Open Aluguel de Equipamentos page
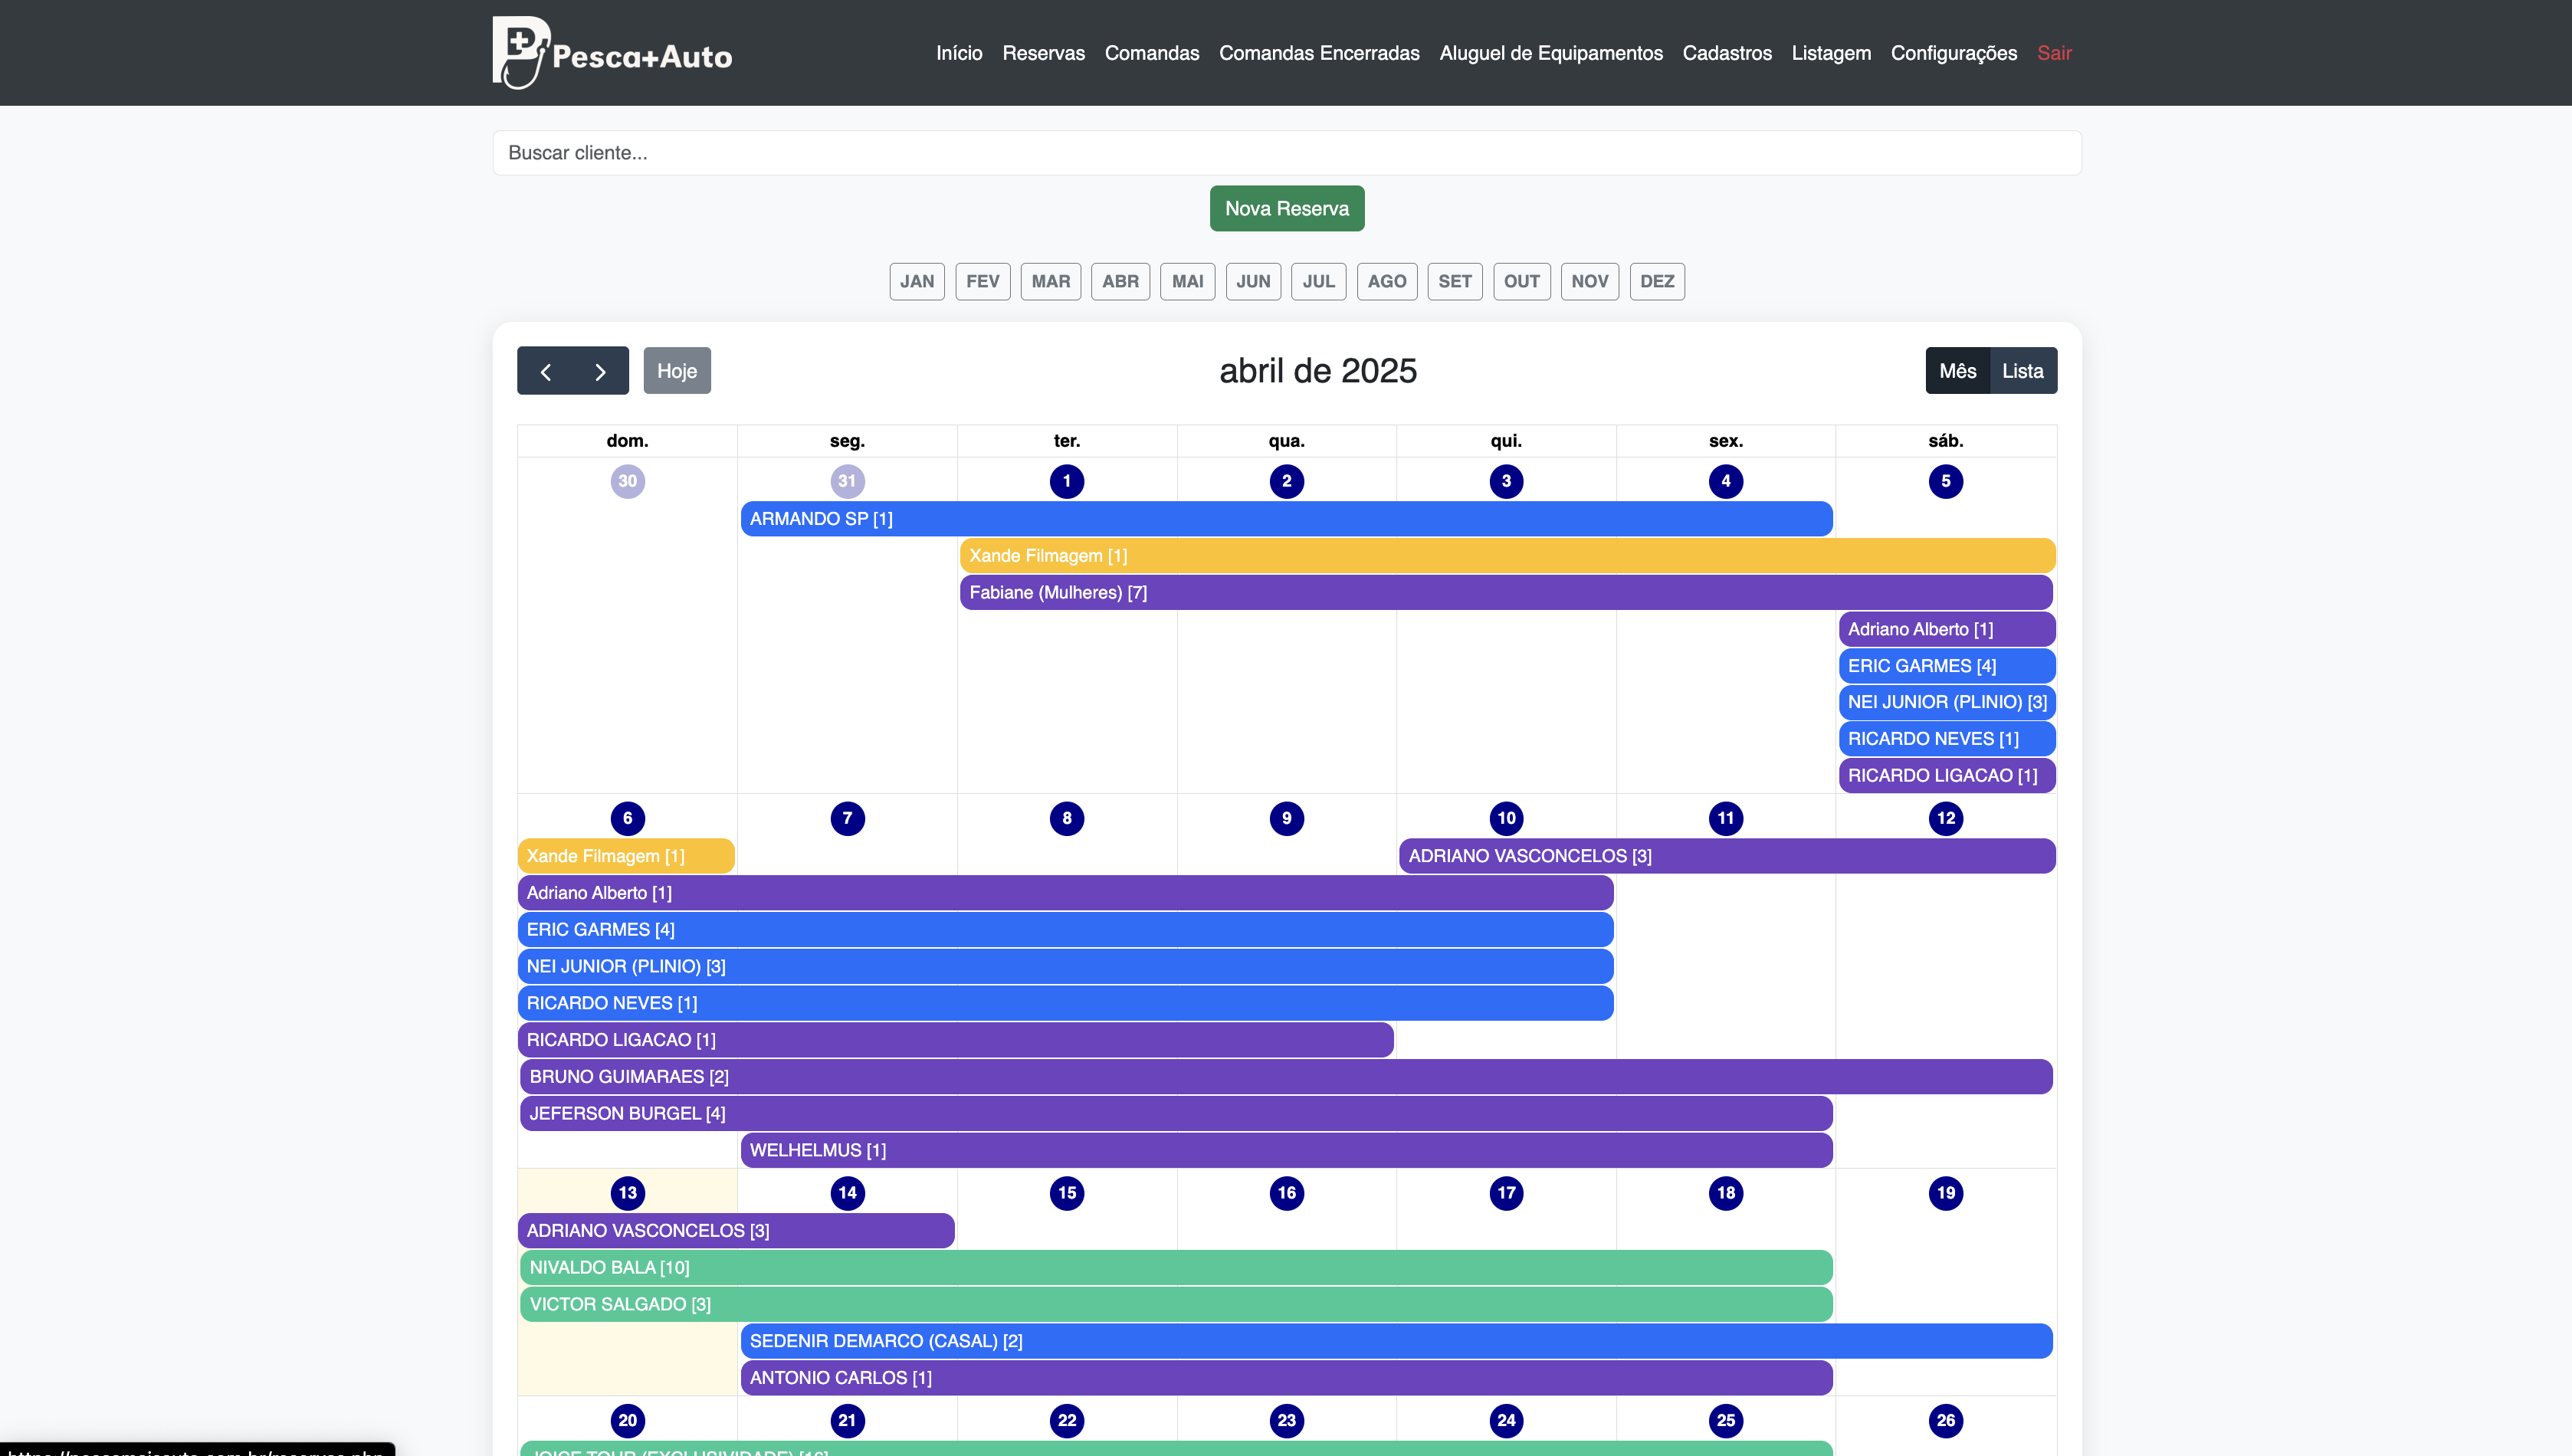 coord(1550,53)
